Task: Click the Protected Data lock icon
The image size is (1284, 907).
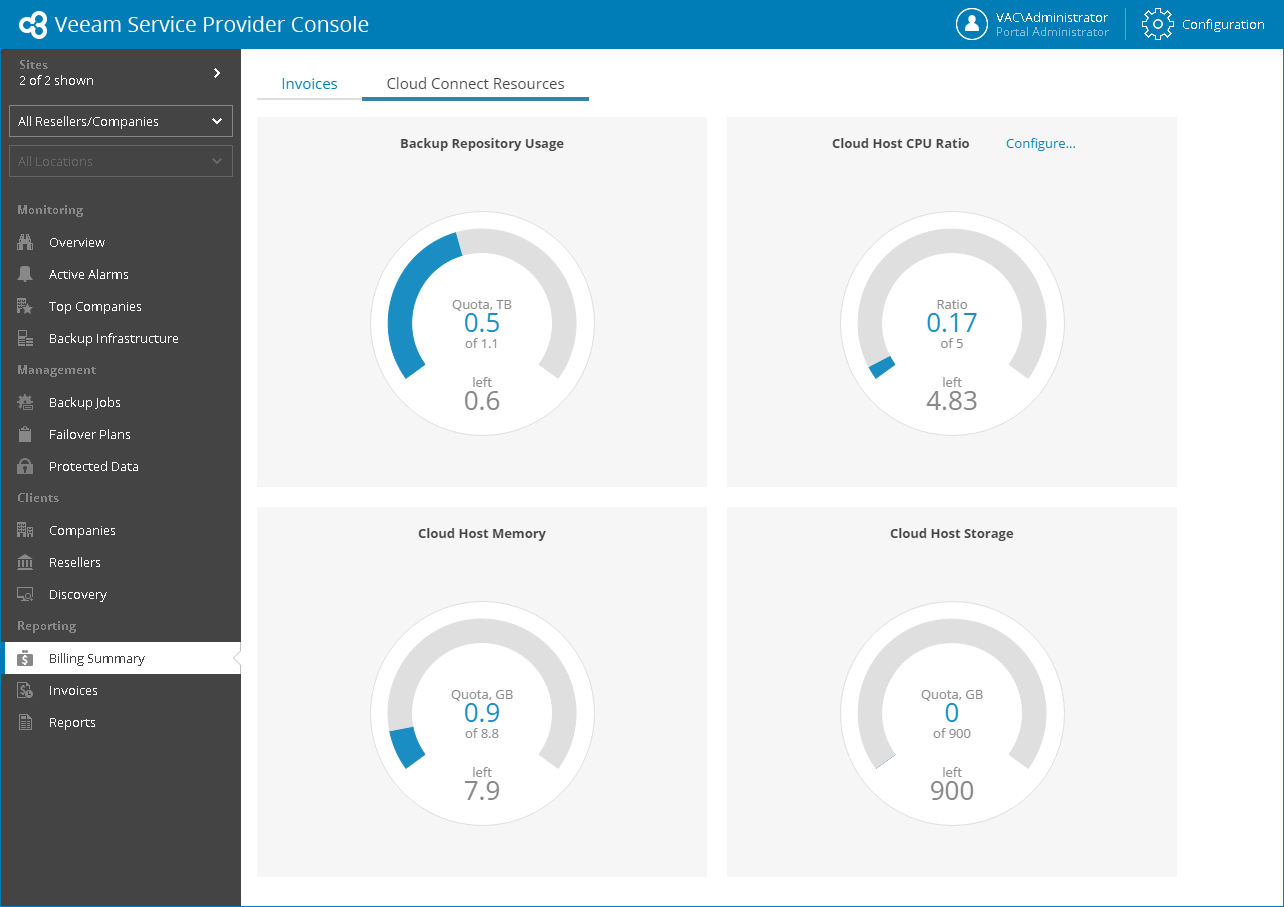Action: pos(26,466)
